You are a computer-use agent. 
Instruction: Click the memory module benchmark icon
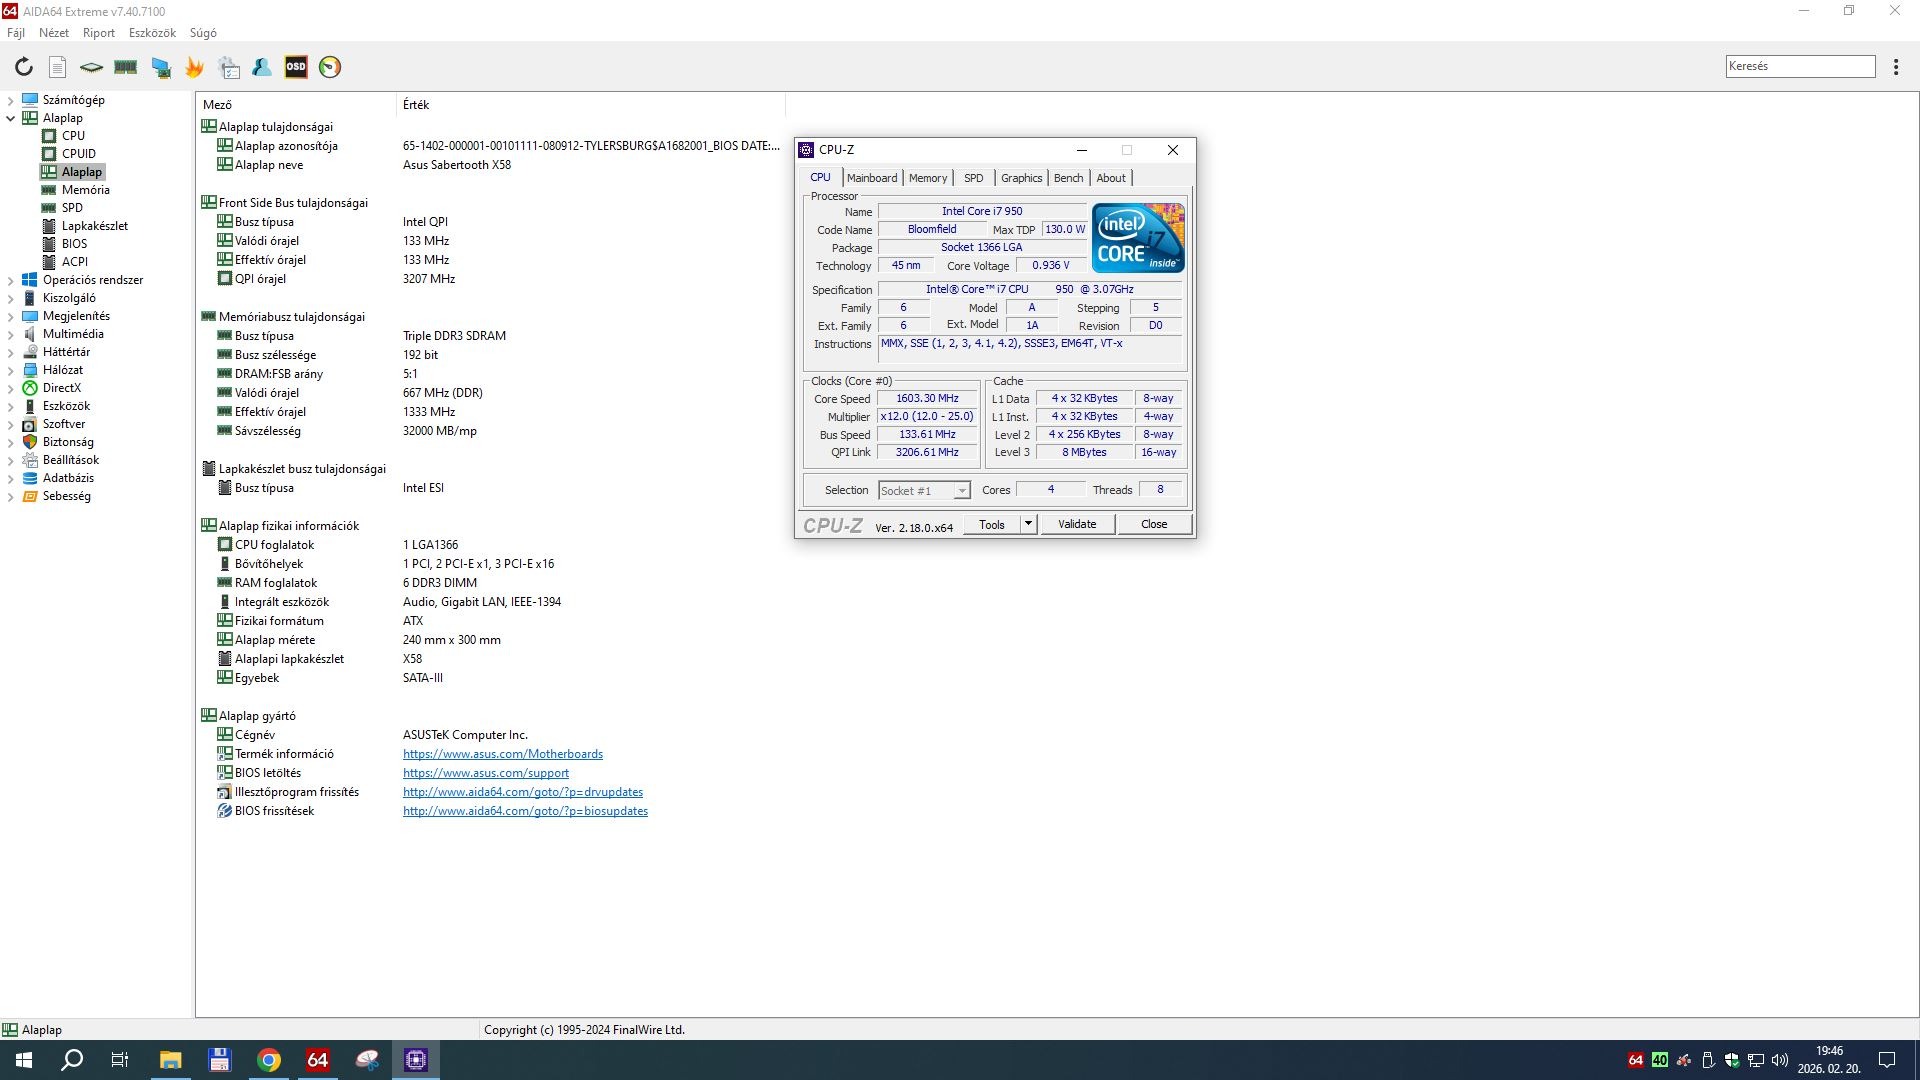126,67
